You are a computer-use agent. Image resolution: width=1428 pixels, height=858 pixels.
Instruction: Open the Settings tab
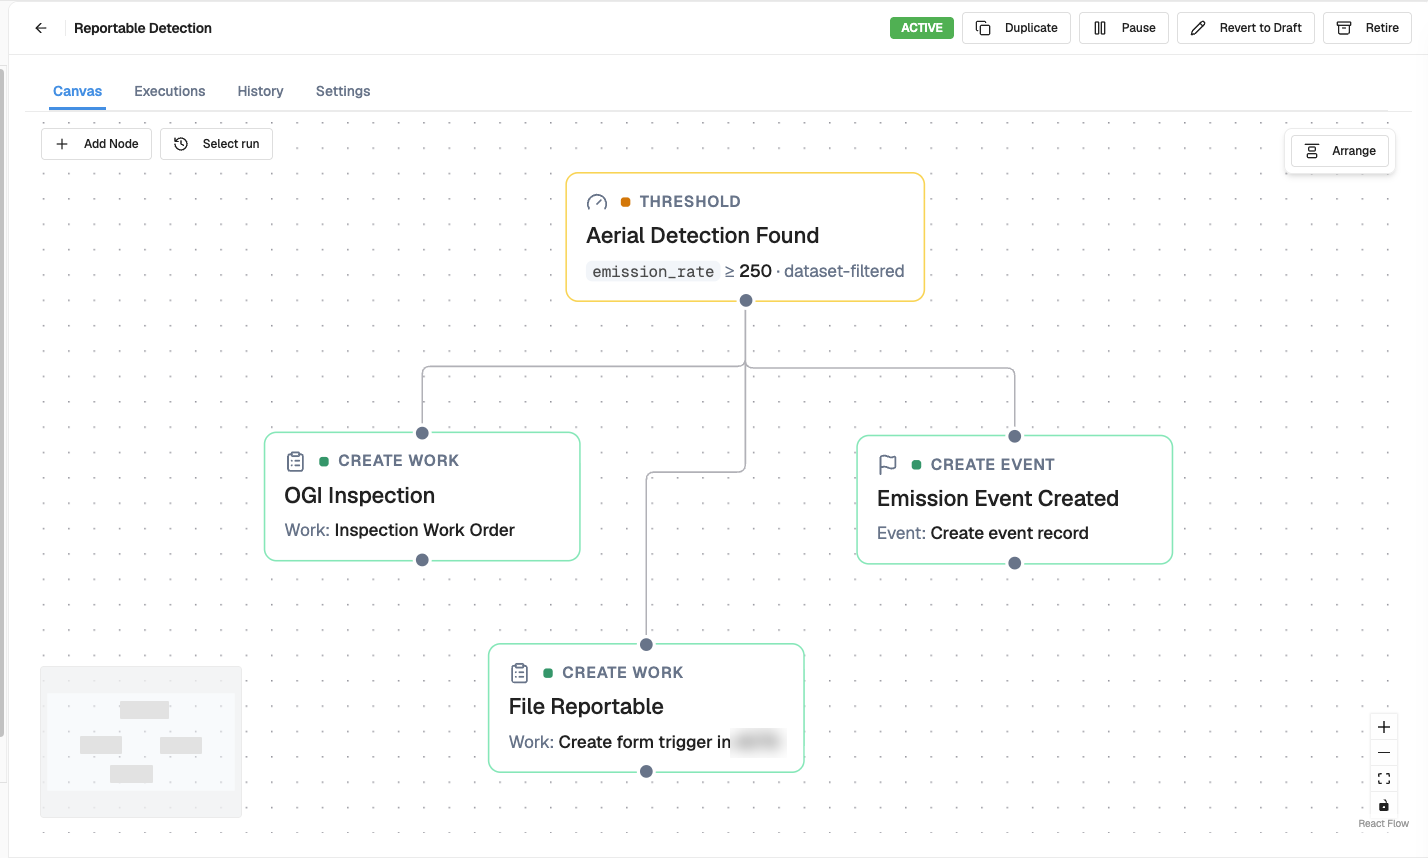[x=343, y=91]
